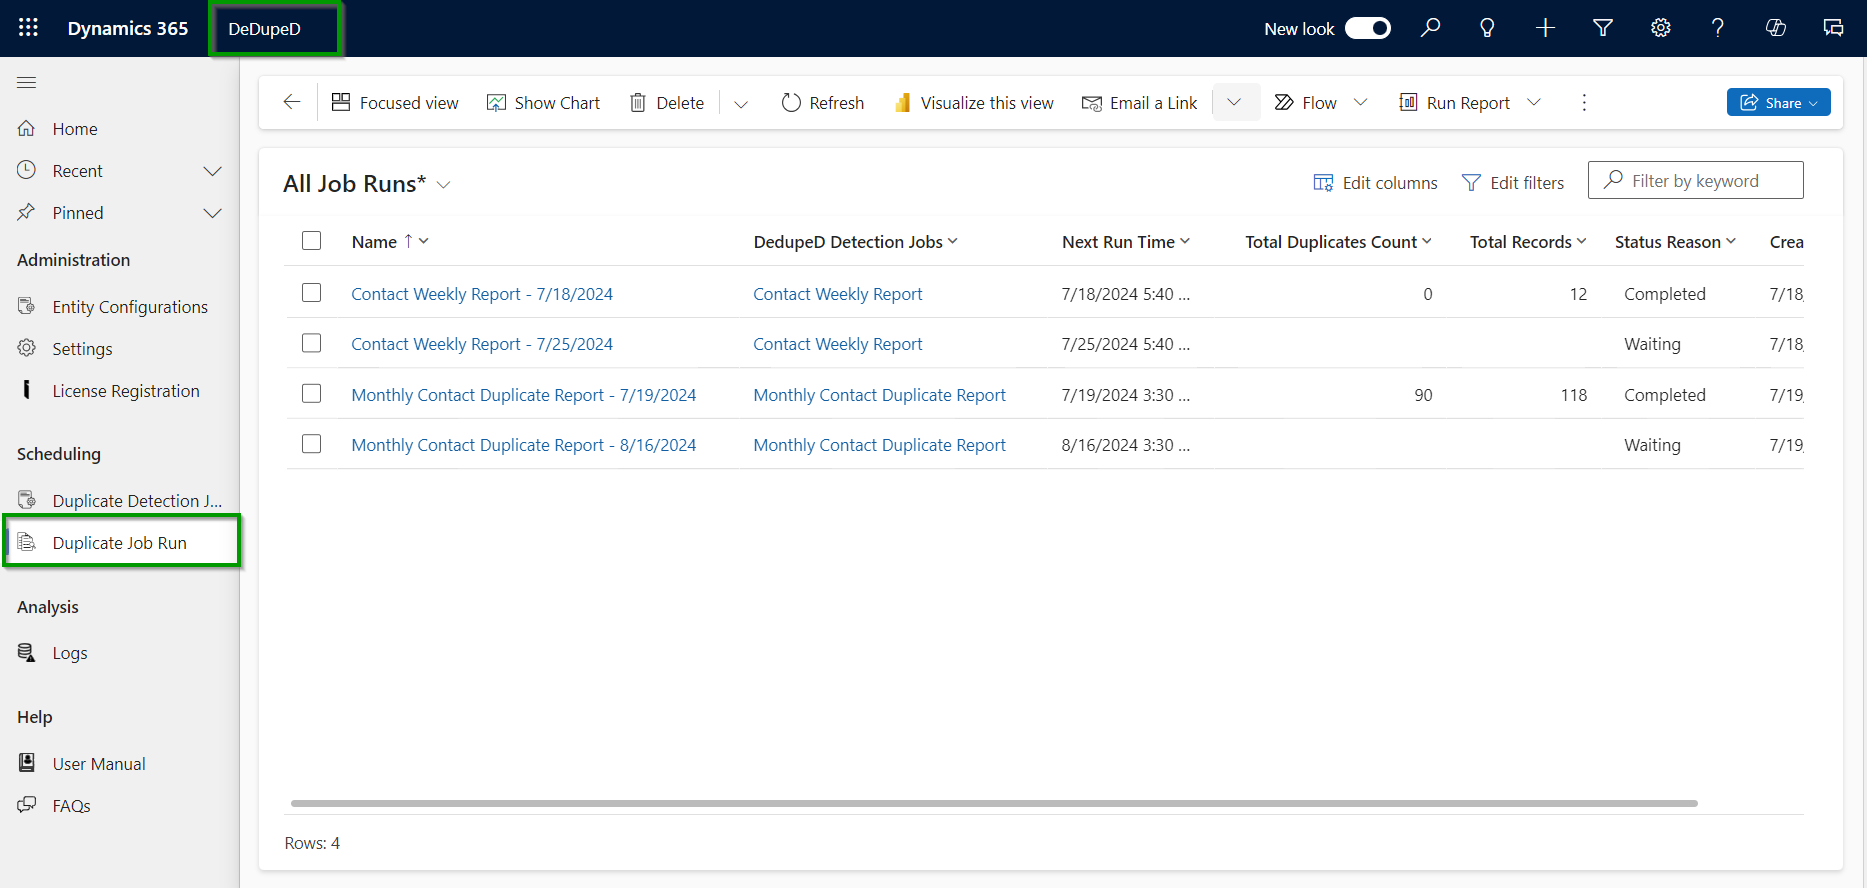The height and width of the screenshot is (888, 1867).
Task: Open Run Report dropdown chevron
Action: pos(1534,102)
